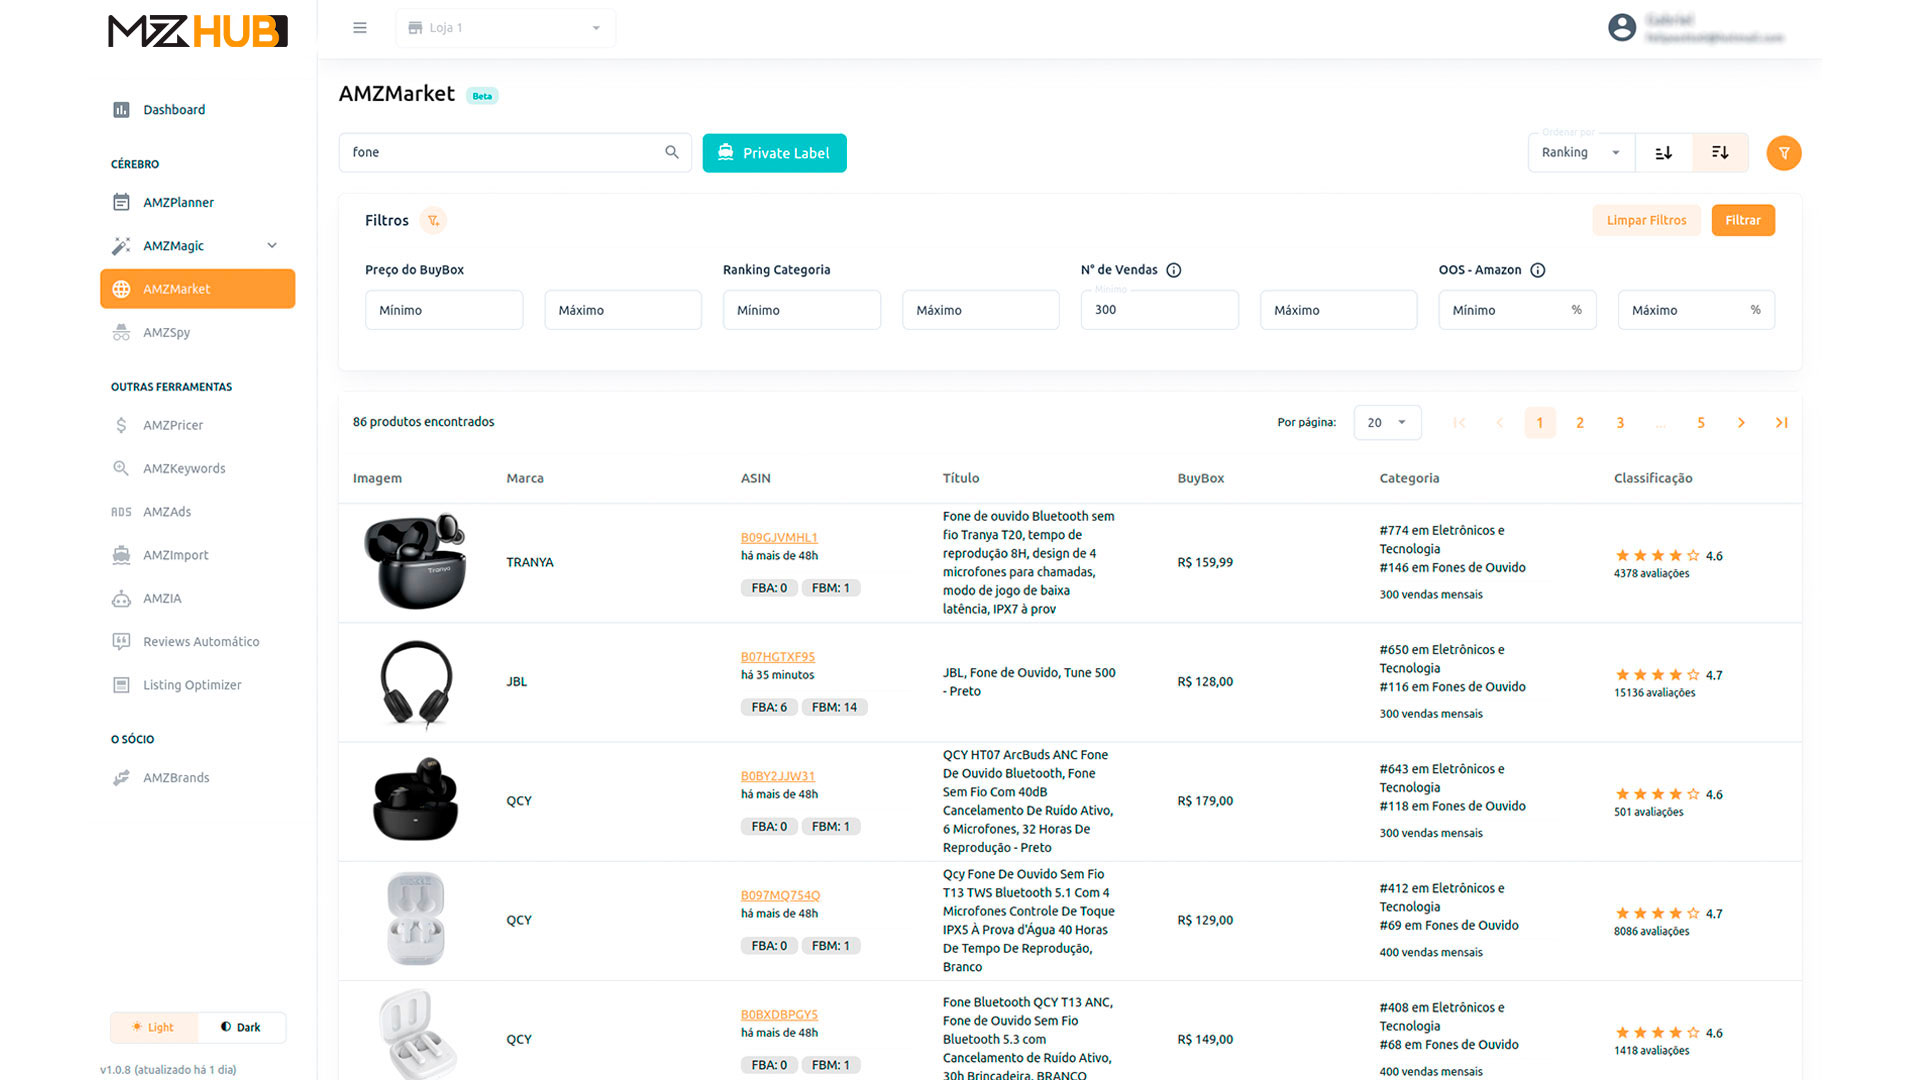Switch to Dark theme

pos(241,1027)
